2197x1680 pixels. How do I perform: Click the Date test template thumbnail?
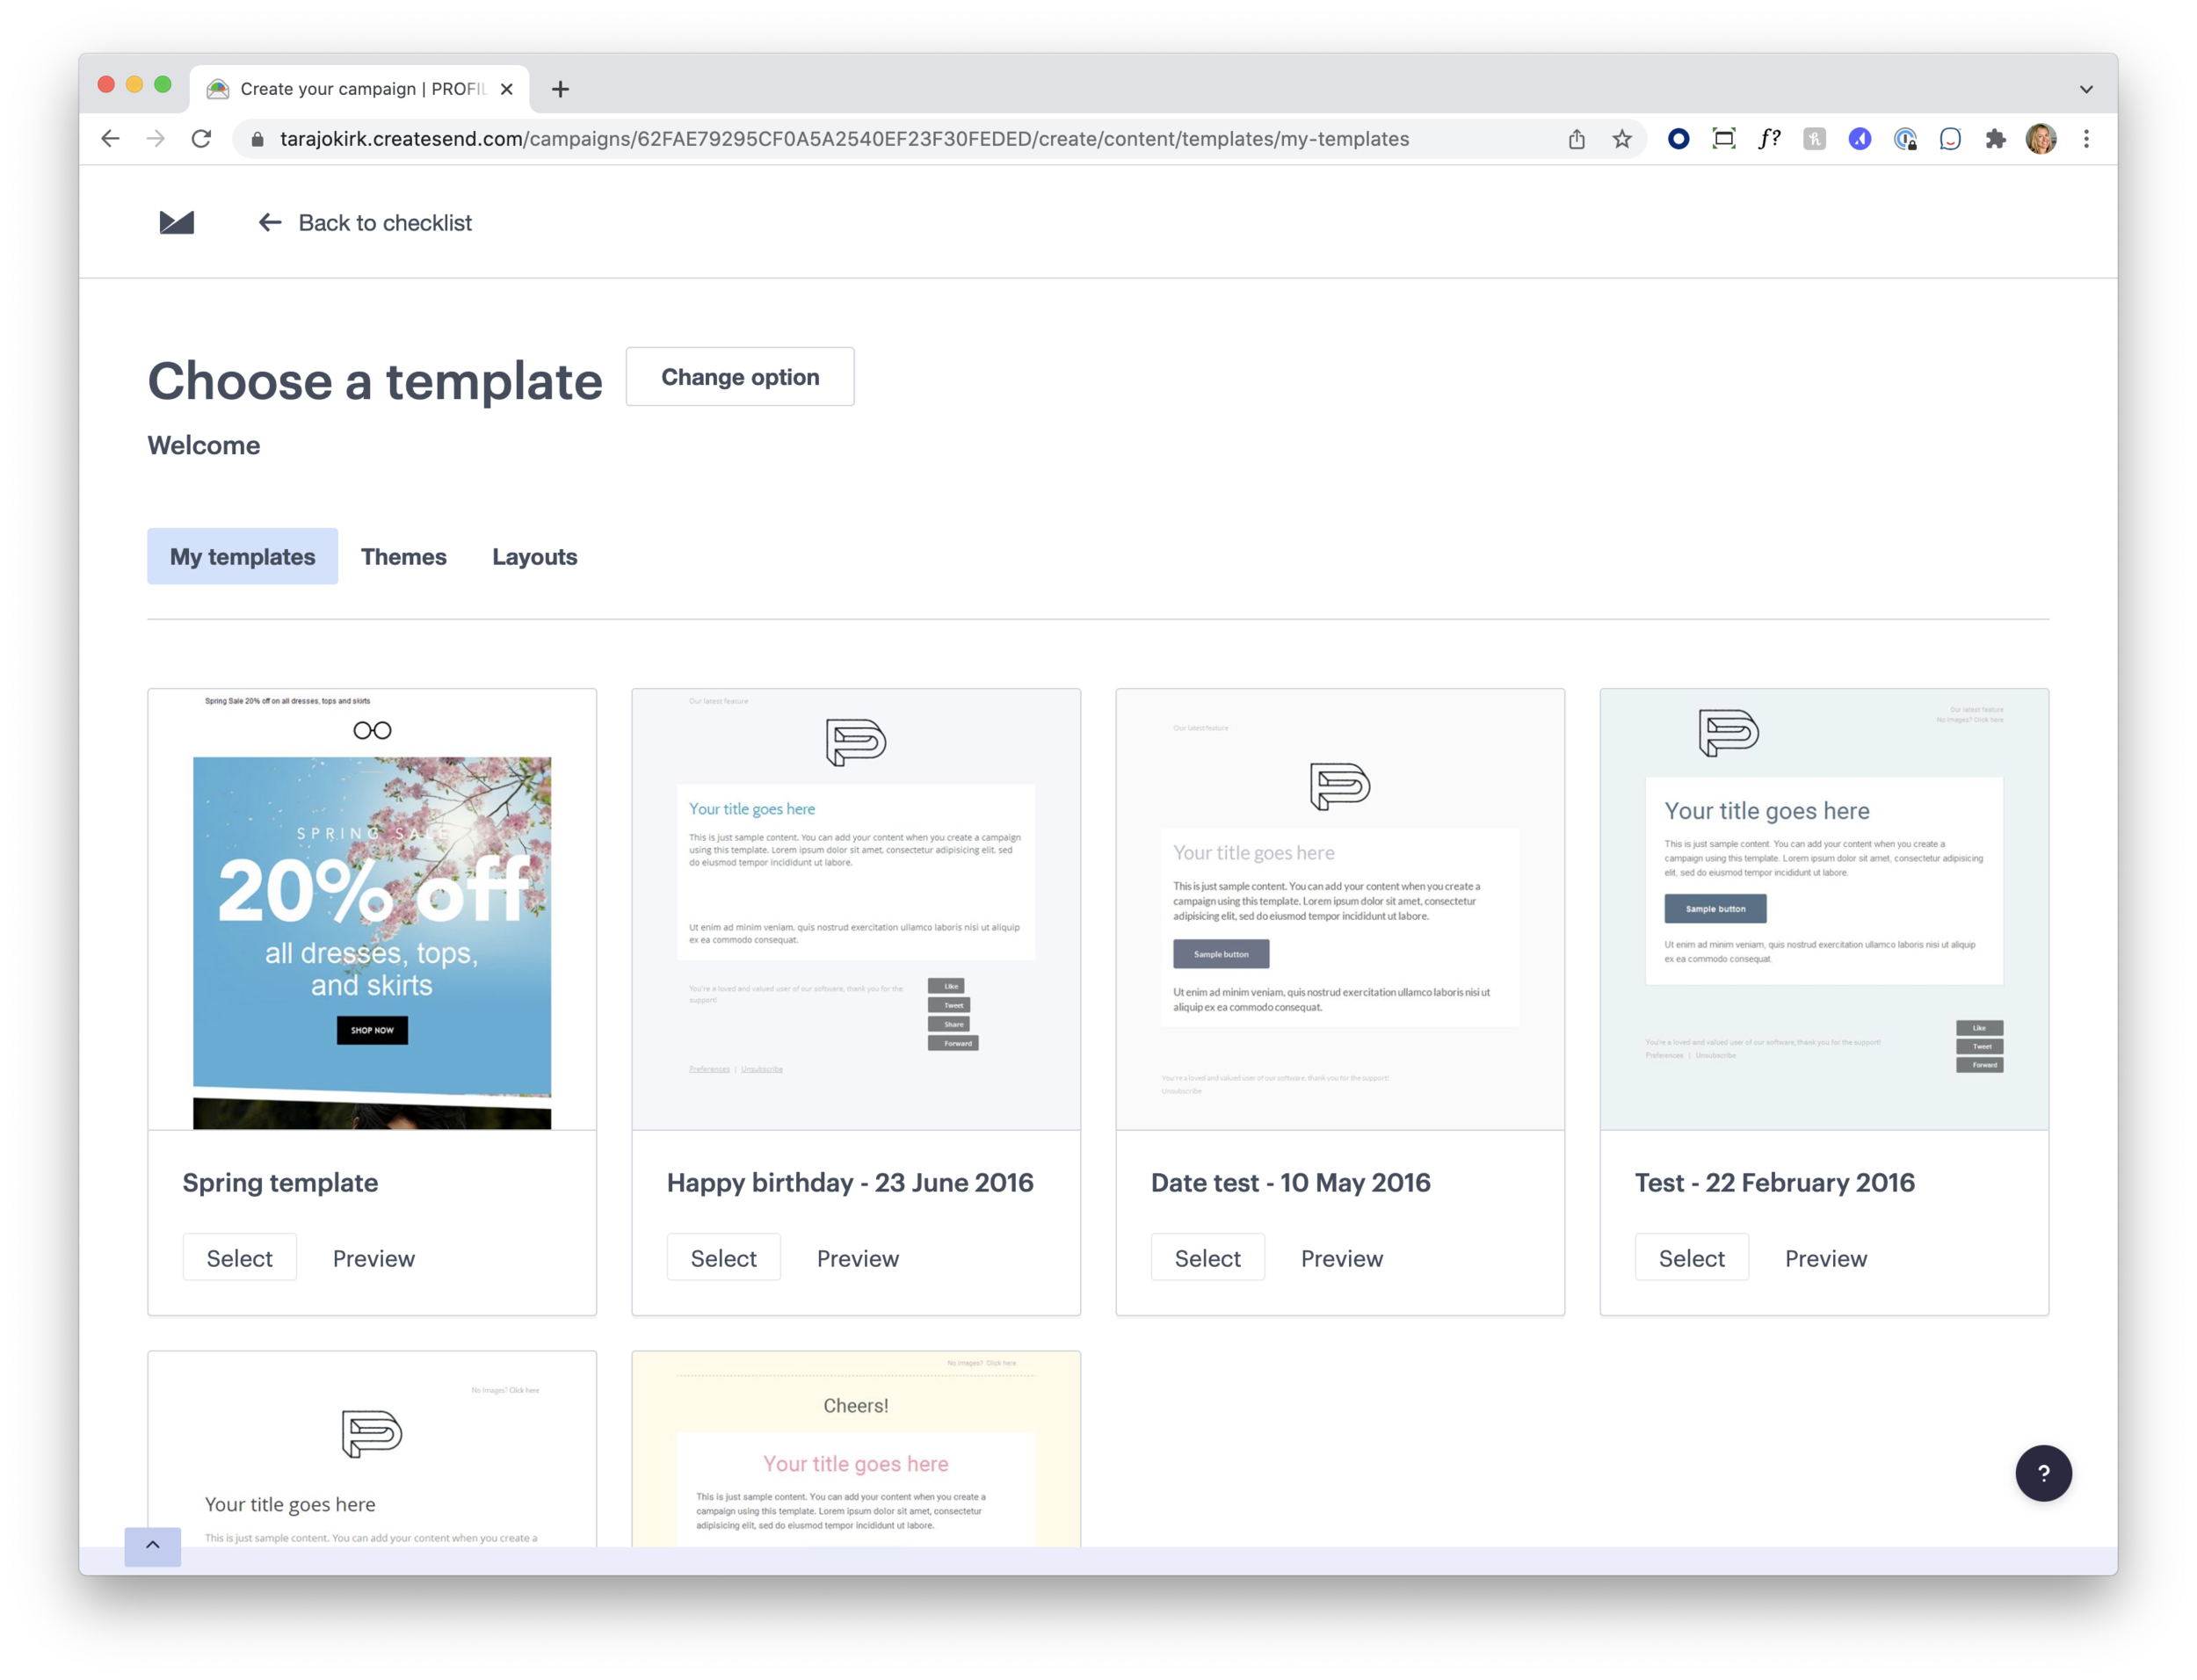coord(1339,908)
